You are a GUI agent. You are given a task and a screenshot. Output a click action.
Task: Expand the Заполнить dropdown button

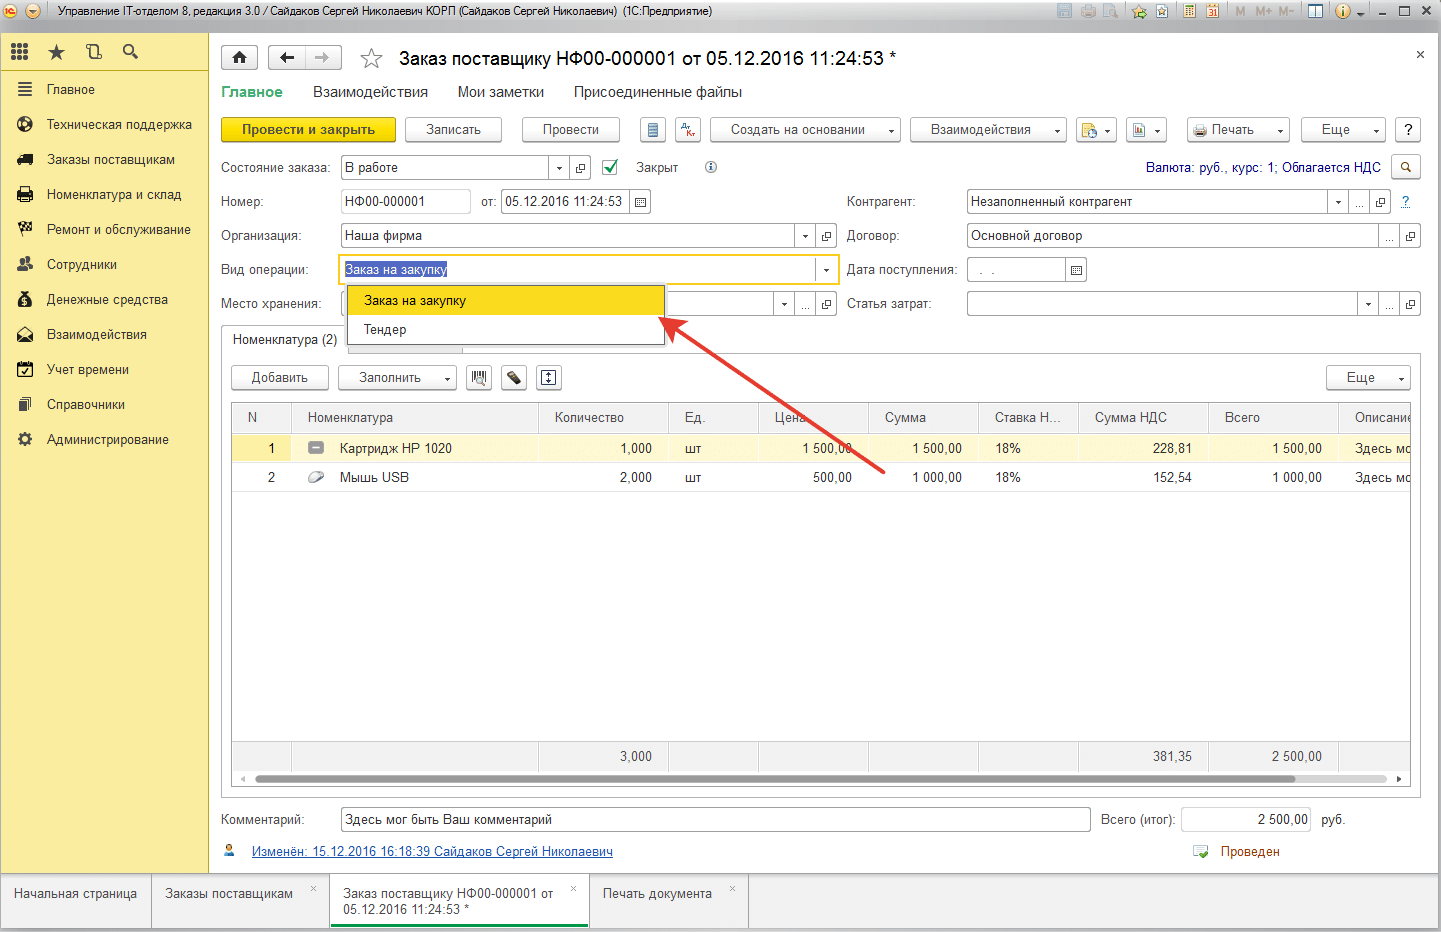pyautogui.click(x=397, y=378)
